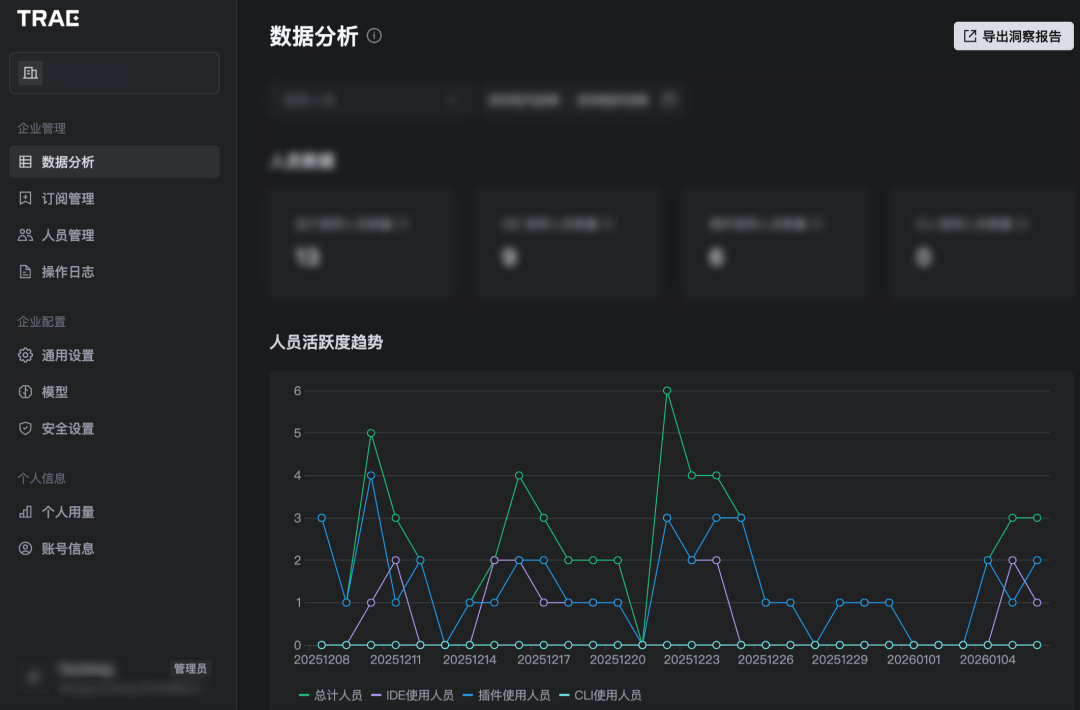Click 导出洞察报告 button

[1013, 36]
